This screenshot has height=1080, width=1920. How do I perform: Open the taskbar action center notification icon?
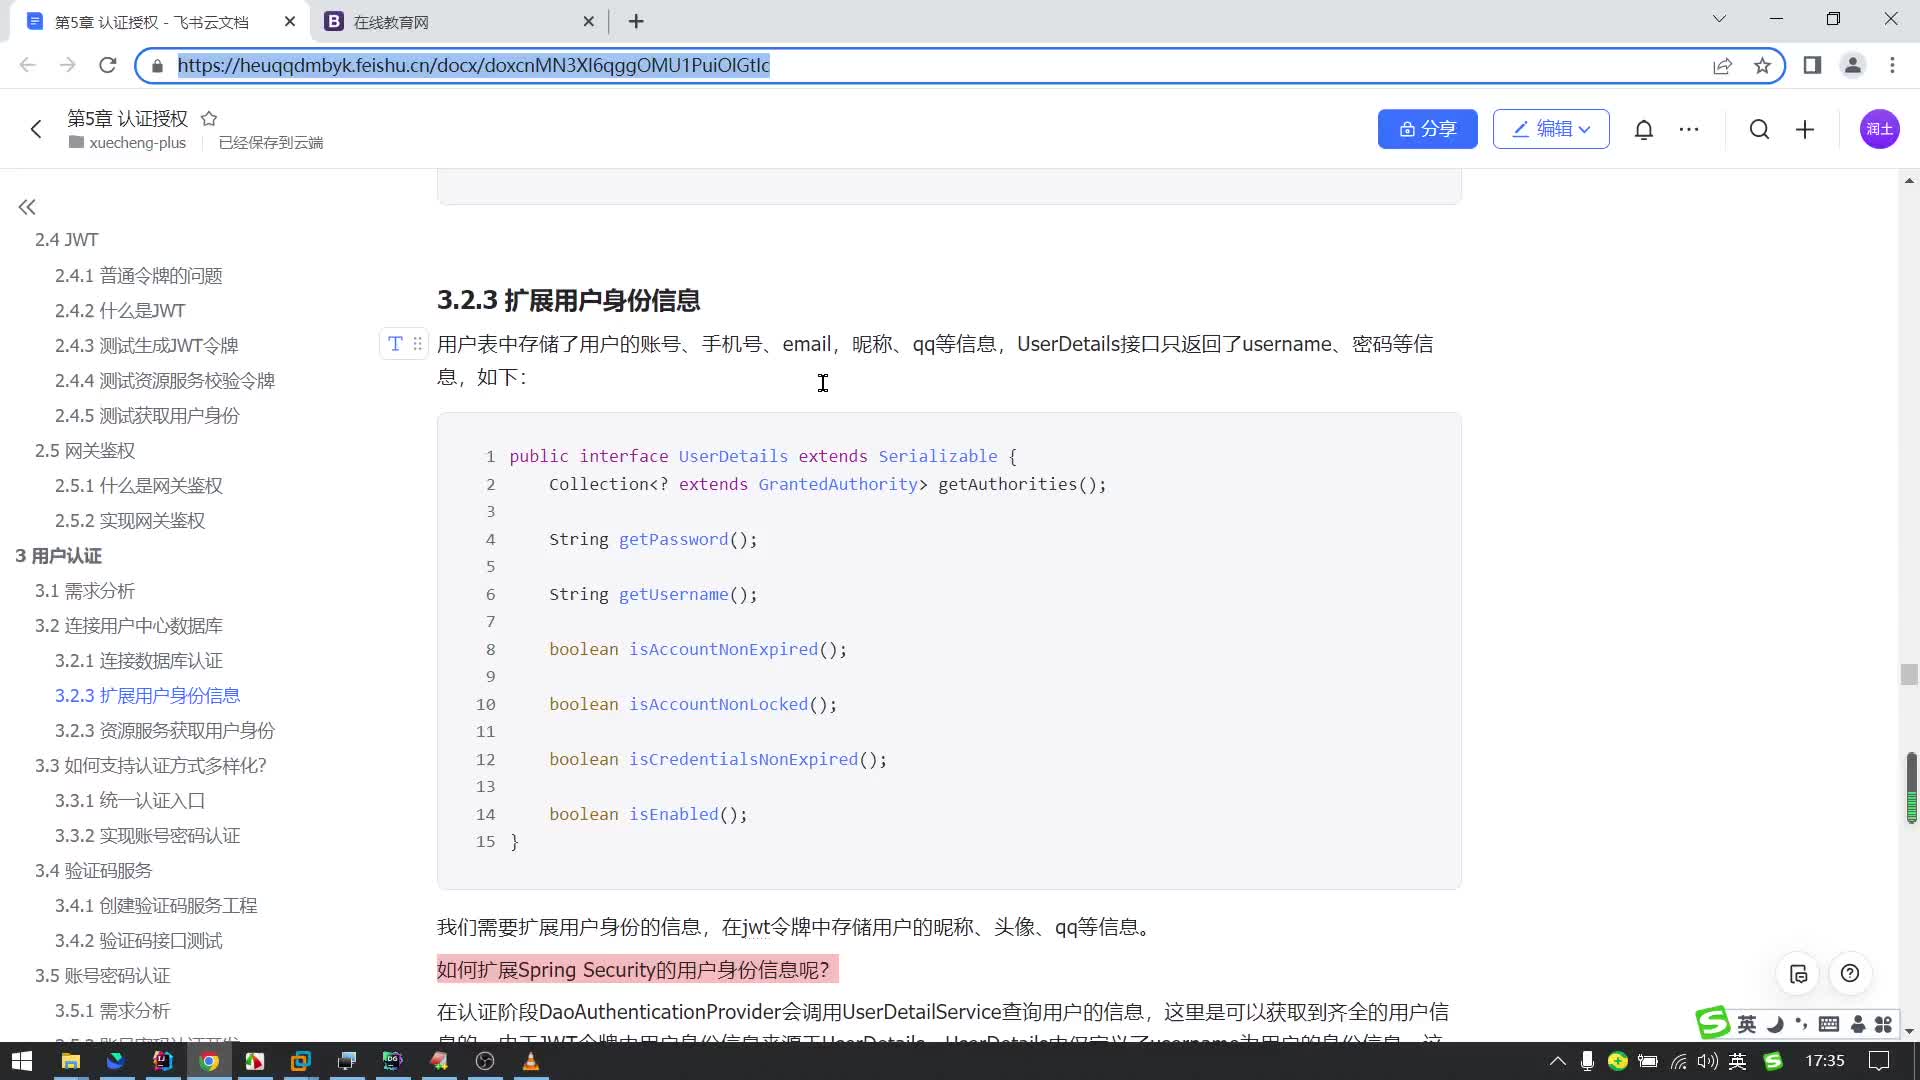[1879, 1061]
